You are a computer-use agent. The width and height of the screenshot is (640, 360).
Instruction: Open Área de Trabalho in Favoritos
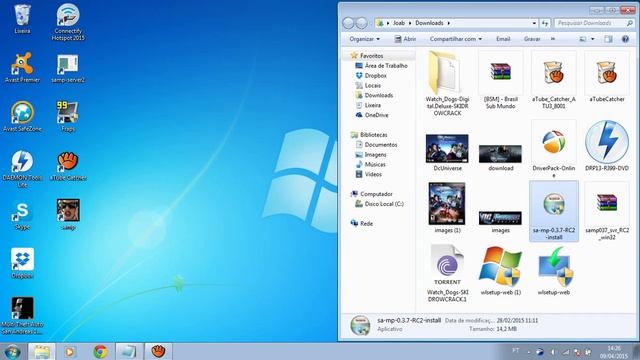(382, 66)
